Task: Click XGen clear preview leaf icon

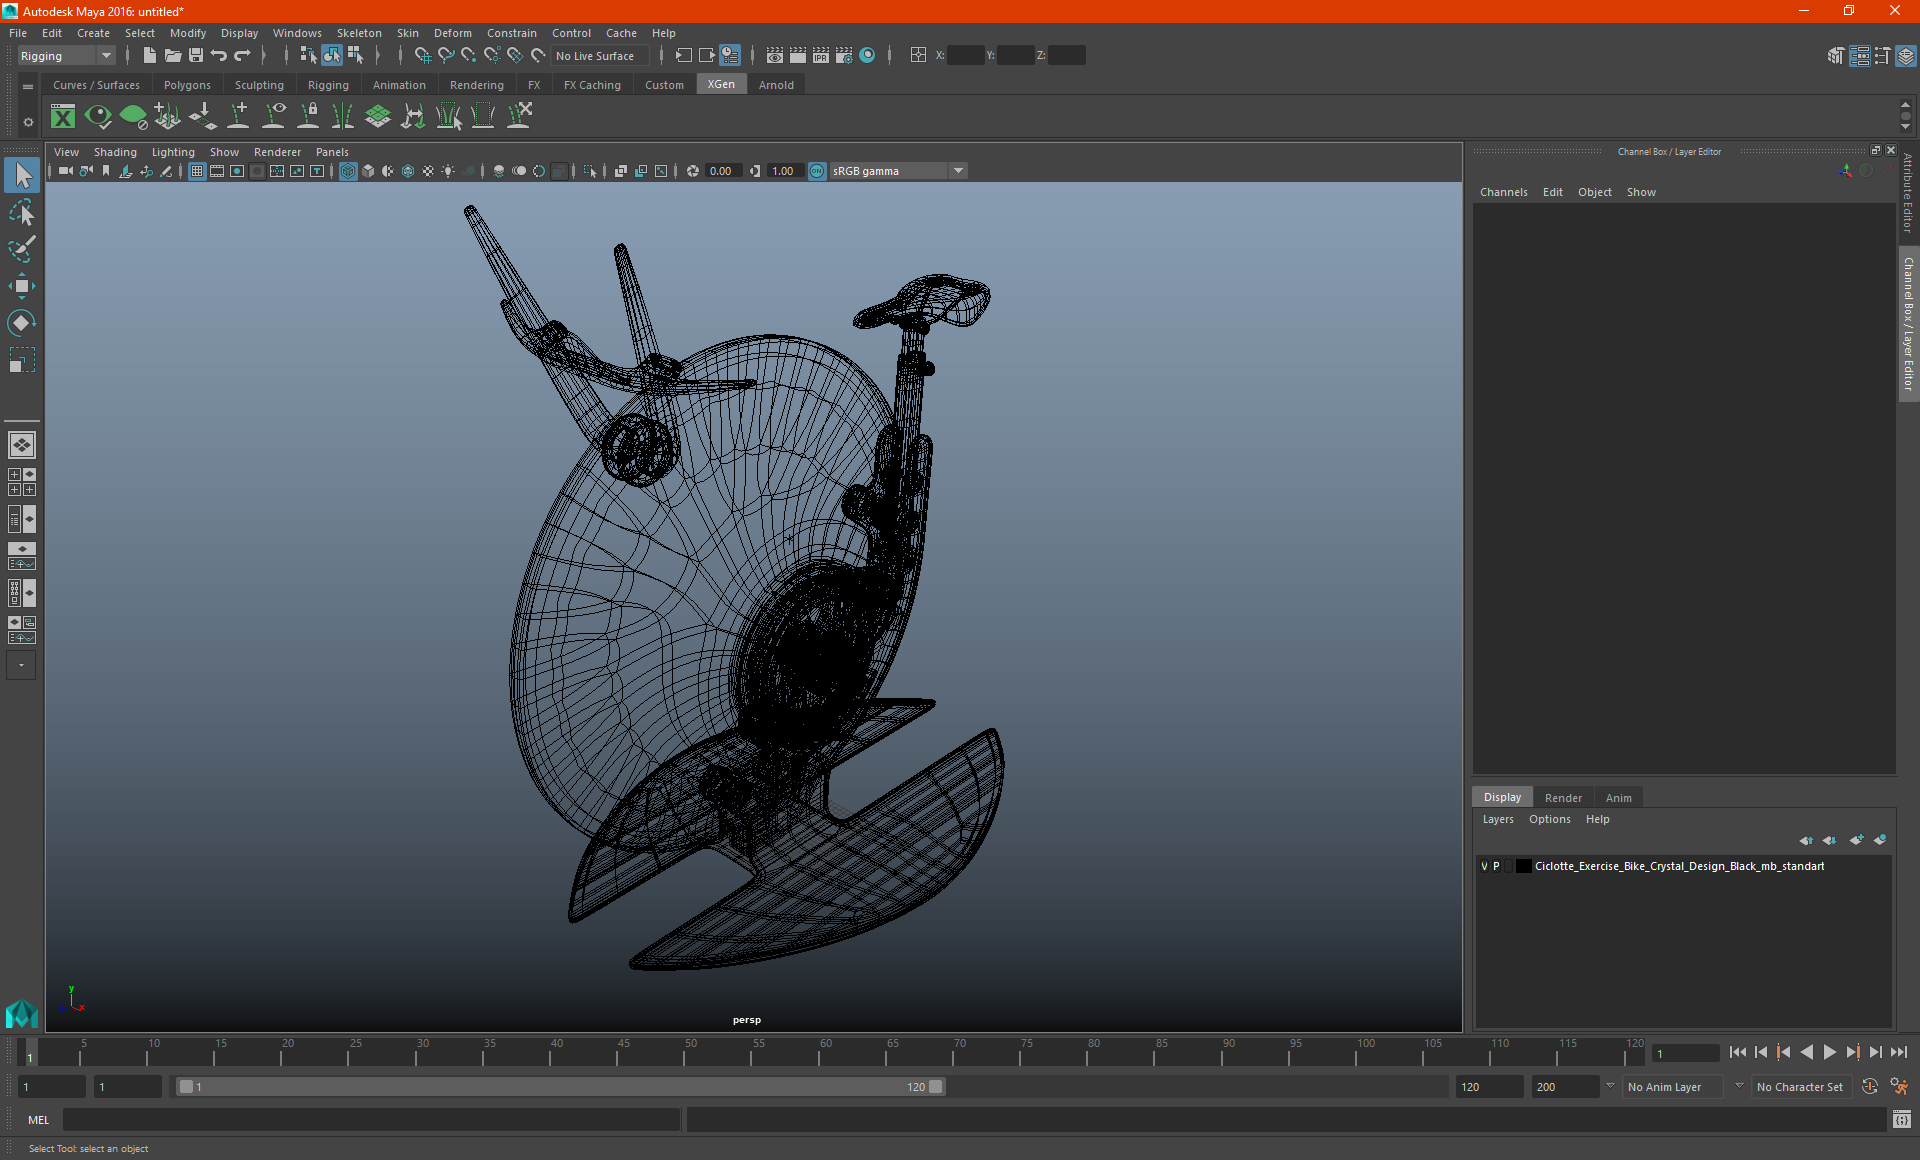Action: 133,117
